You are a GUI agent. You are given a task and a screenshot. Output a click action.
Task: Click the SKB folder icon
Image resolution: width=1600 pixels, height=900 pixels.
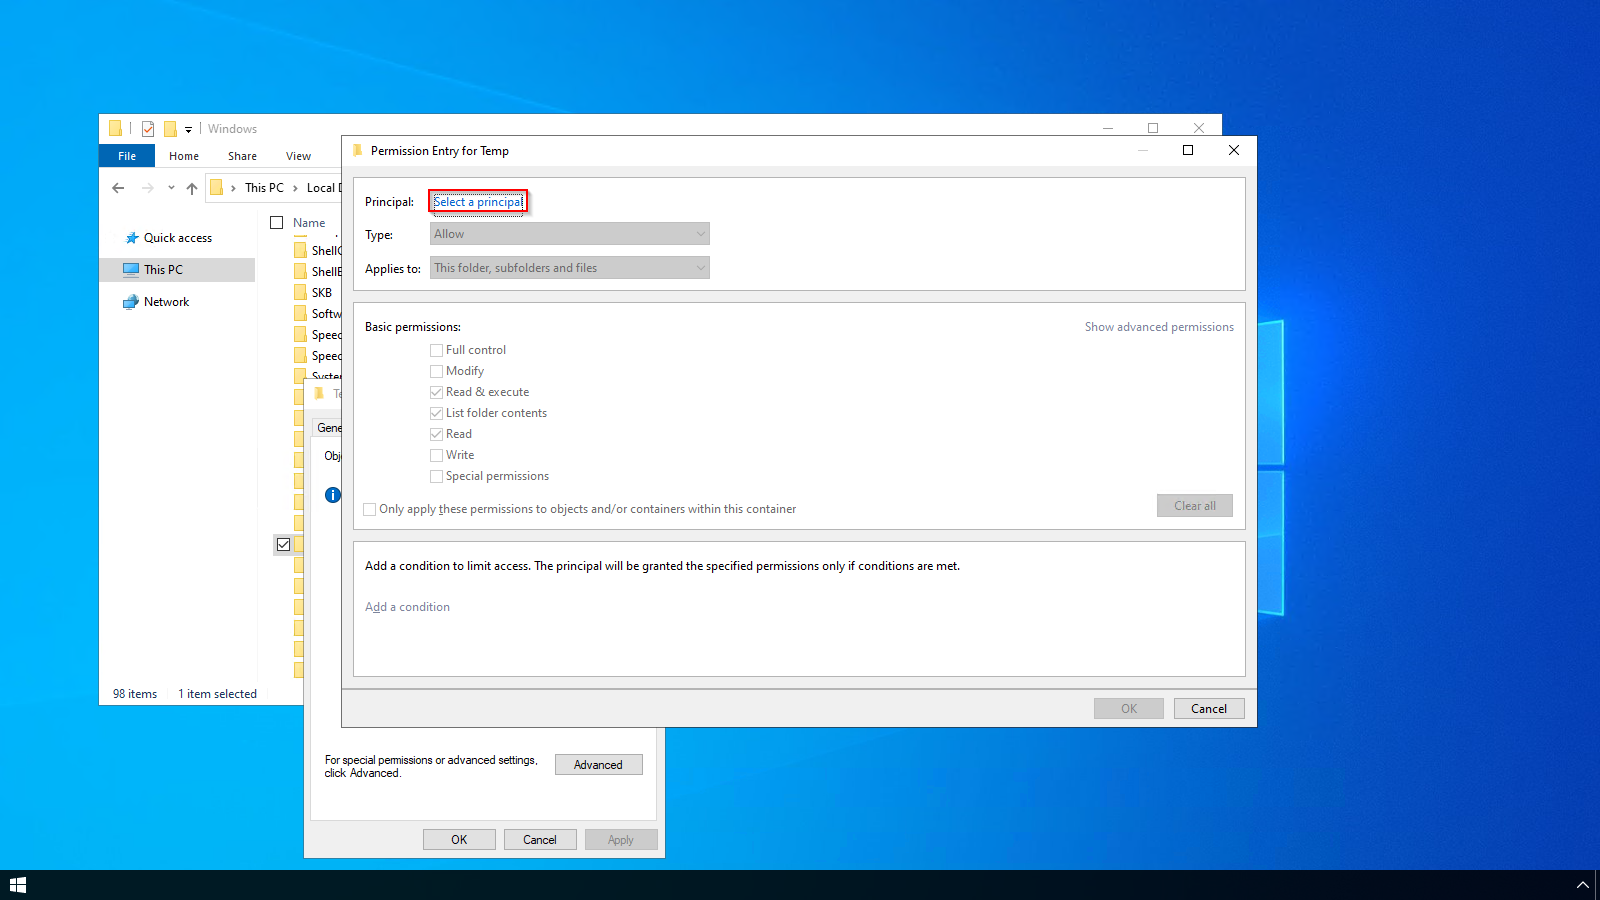point(300,293)
